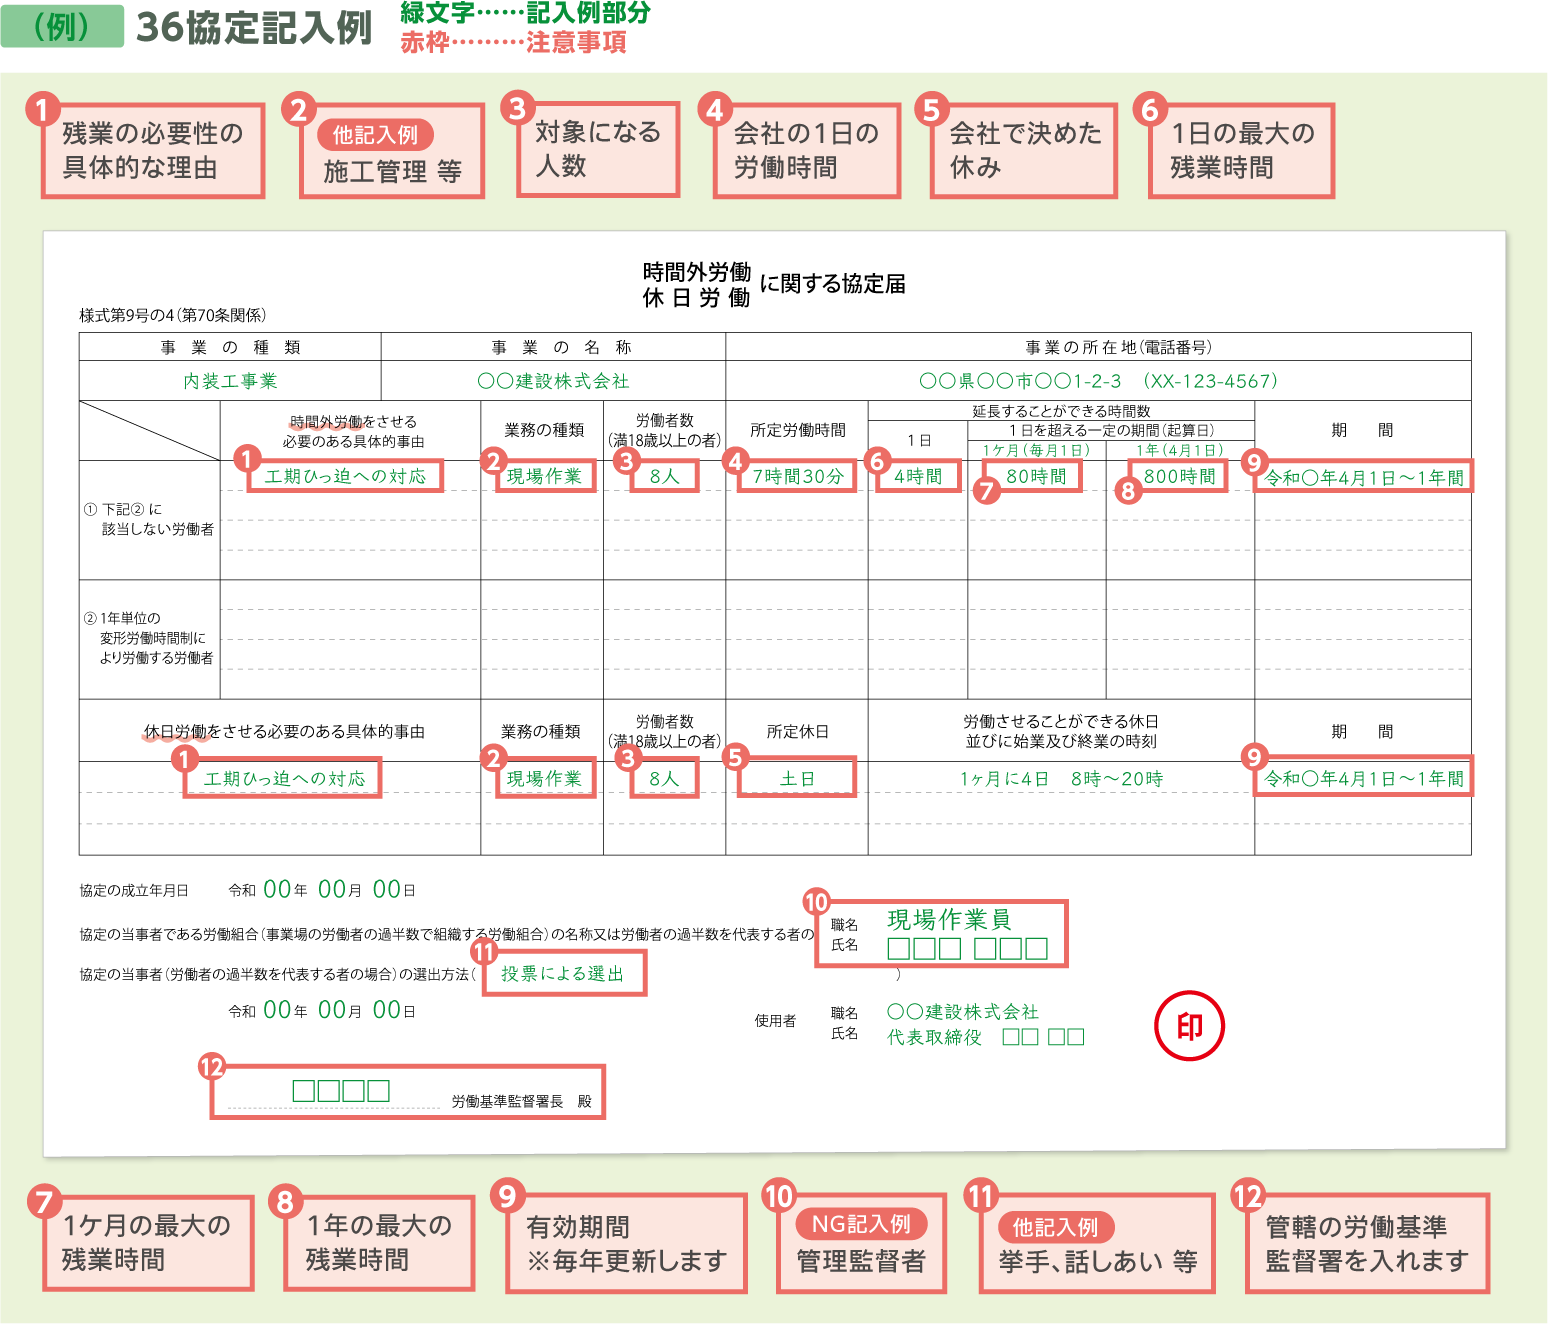Select the entry 1ヶ月に4日 8時～20時

[x=1061, y=779]
